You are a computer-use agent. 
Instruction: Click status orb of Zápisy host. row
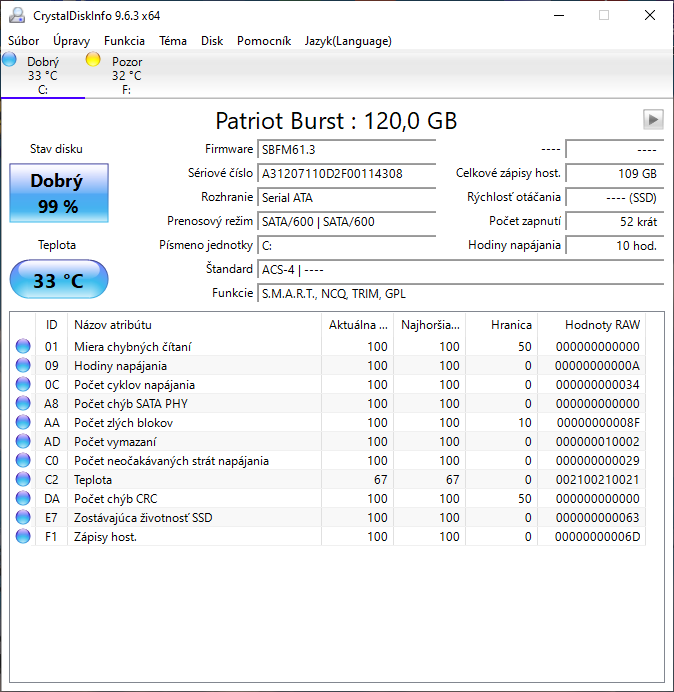23,537
